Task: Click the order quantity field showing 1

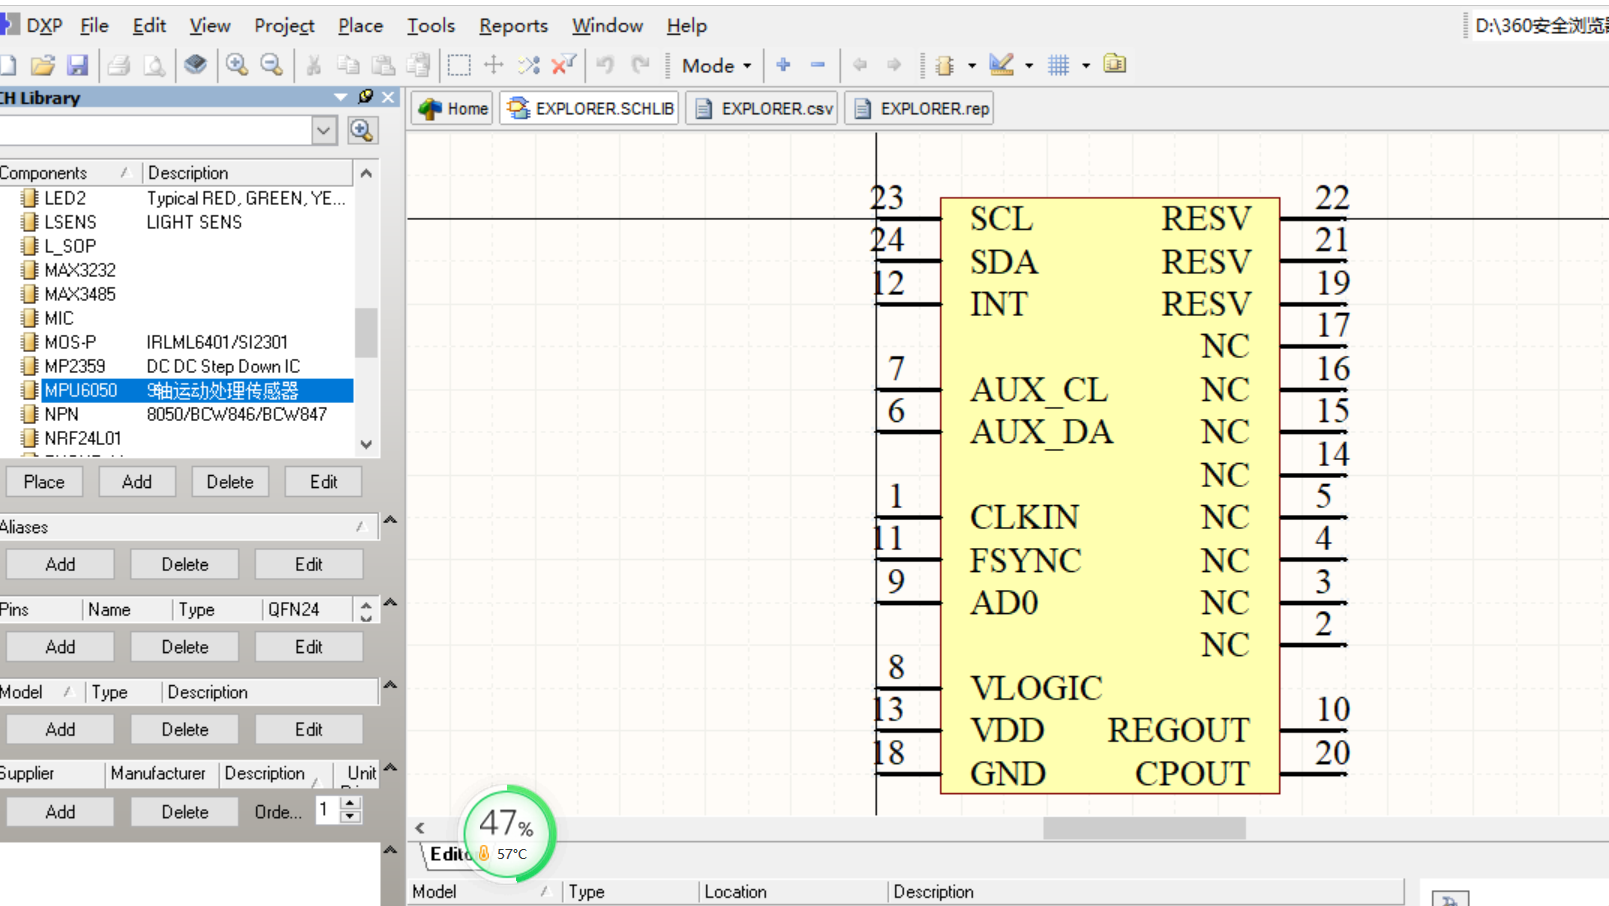Action: click(x=327, y=810)
